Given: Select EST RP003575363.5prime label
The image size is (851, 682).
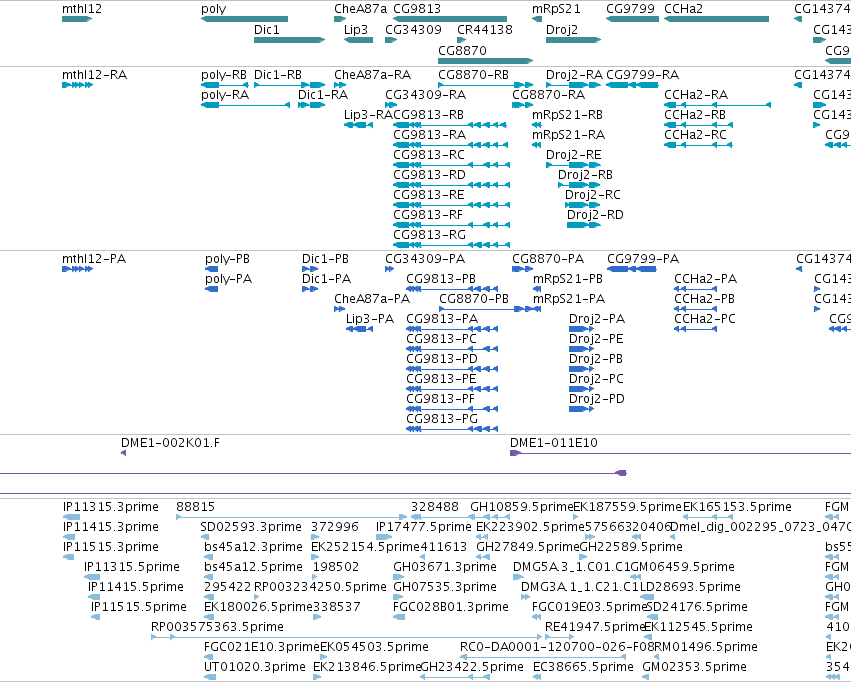Looking at the screenshot, I should pyautogui.click(x=217, y=627).
